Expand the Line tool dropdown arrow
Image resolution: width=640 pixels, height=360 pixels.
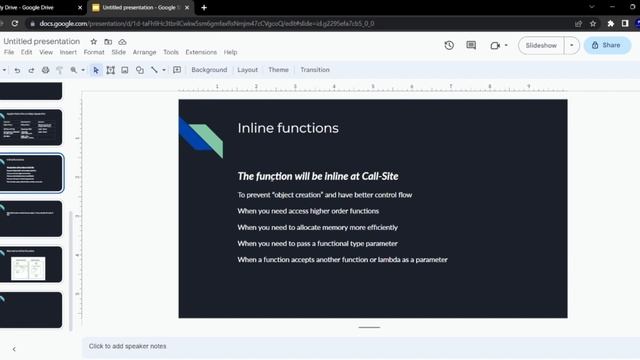[164, 70]
